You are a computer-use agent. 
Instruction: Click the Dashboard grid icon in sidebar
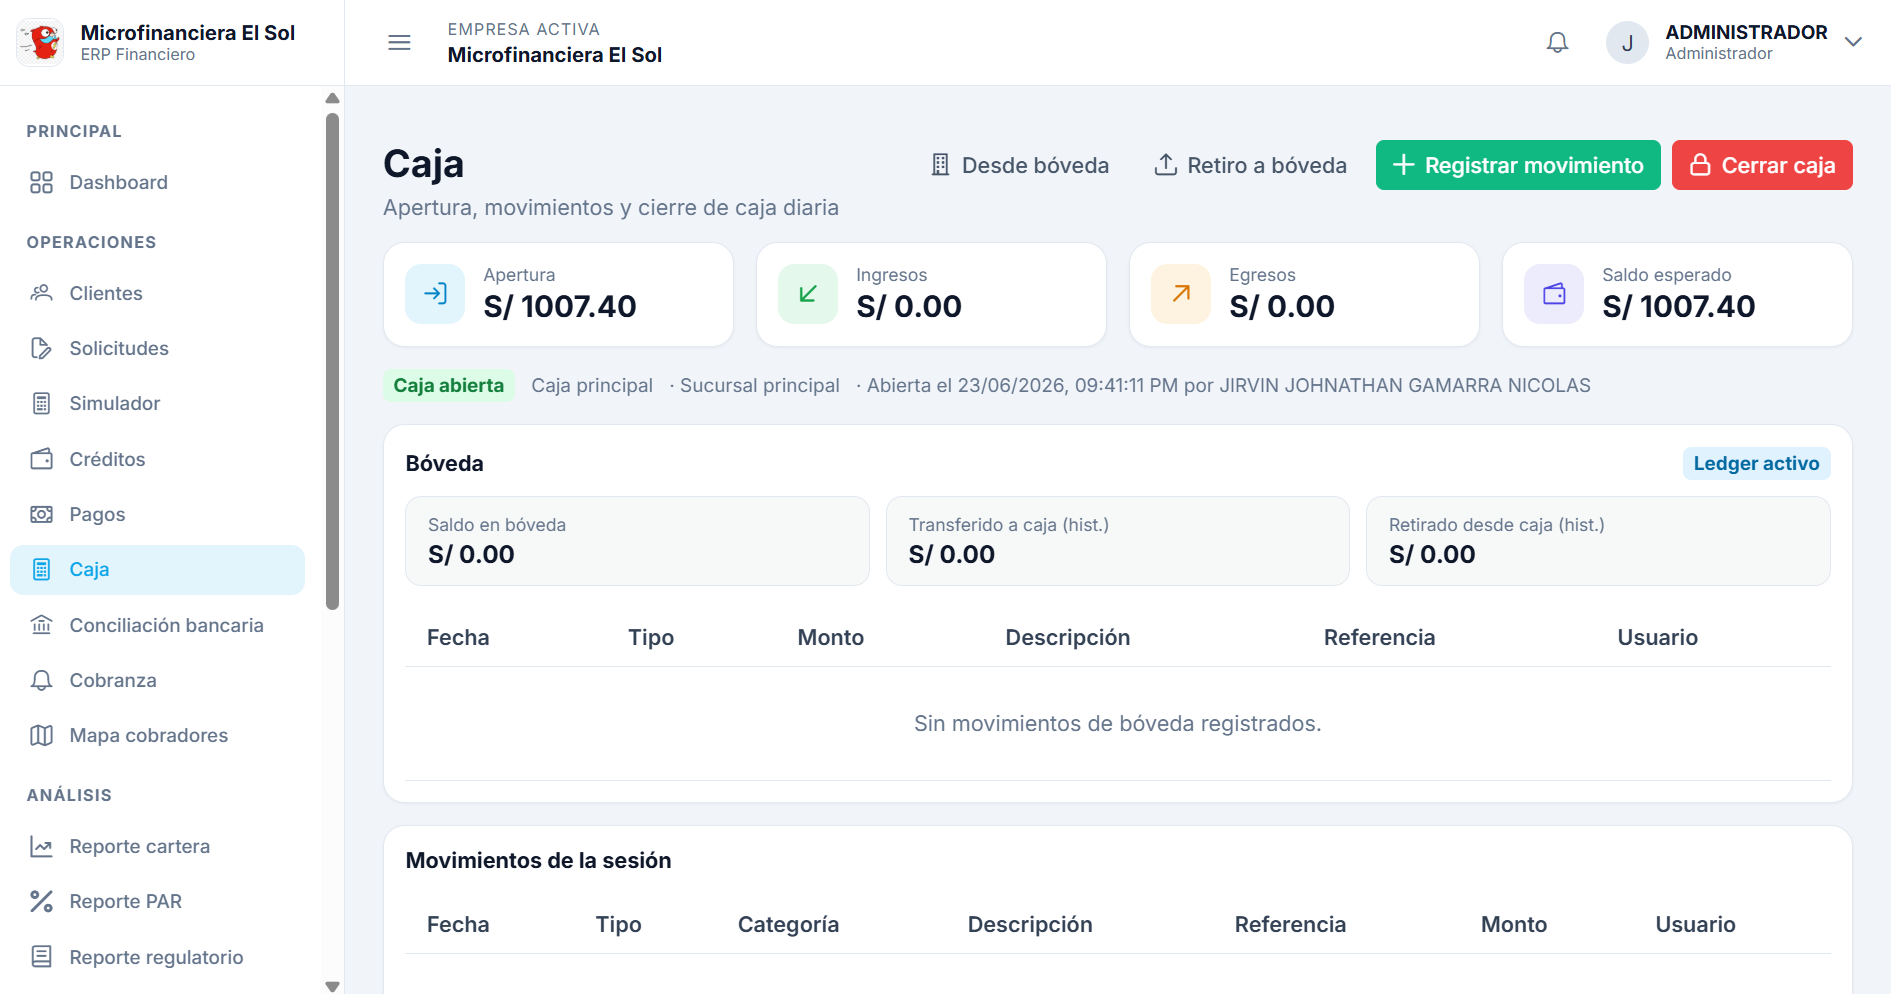(x=41, y=182)
